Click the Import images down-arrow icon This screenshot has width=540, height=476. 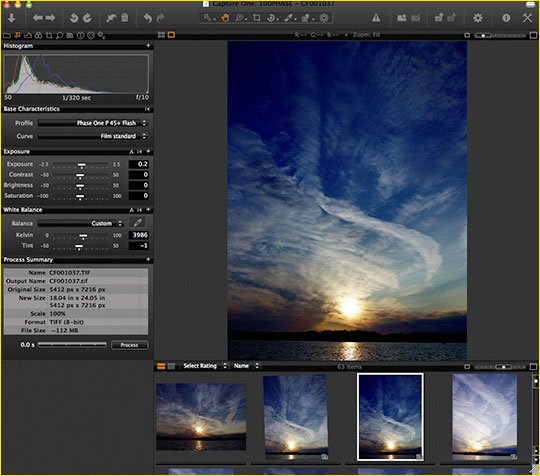point(11,18)
